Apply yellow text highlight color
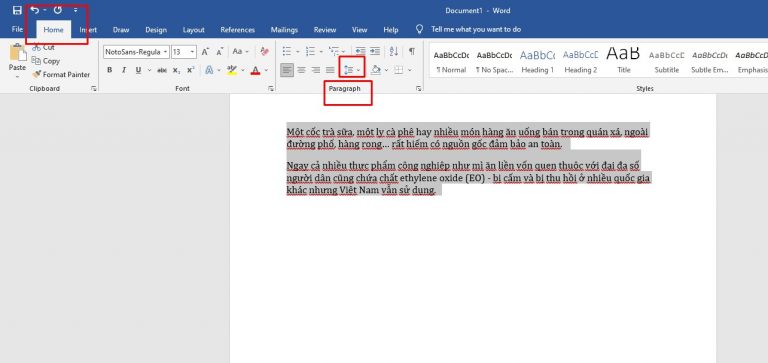The image size is (768, 363). [232, 70]
